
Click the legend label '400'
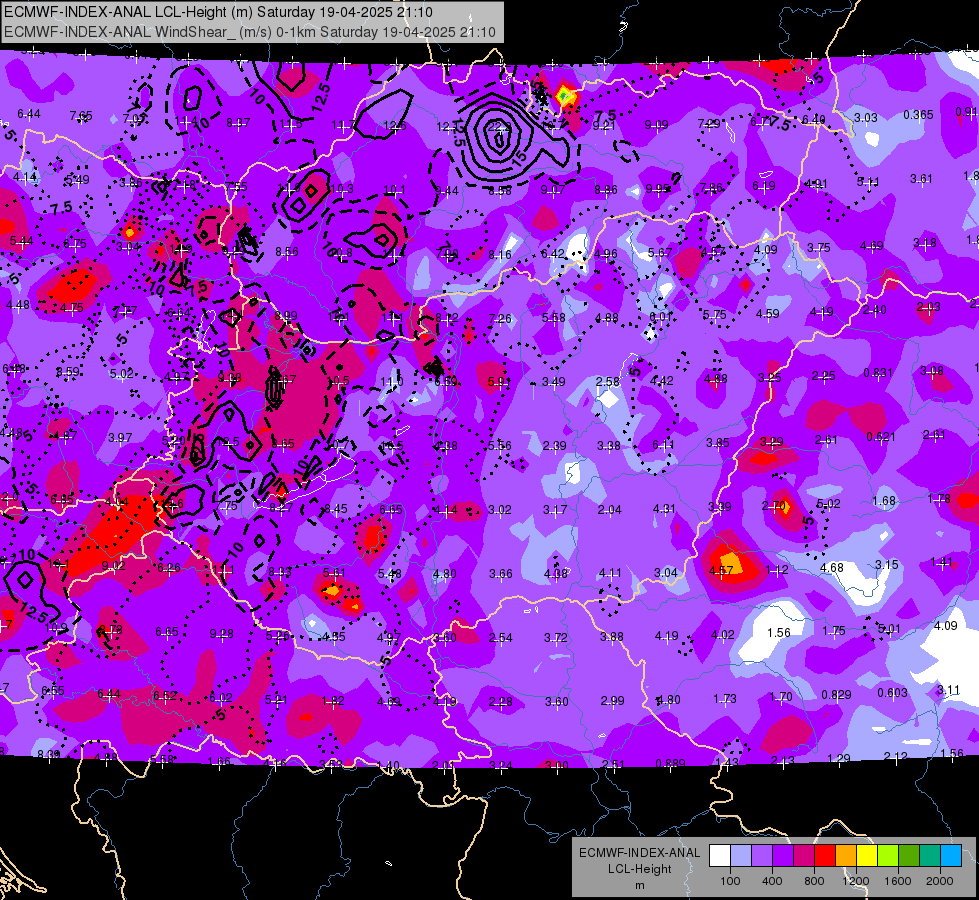(772, 881)
